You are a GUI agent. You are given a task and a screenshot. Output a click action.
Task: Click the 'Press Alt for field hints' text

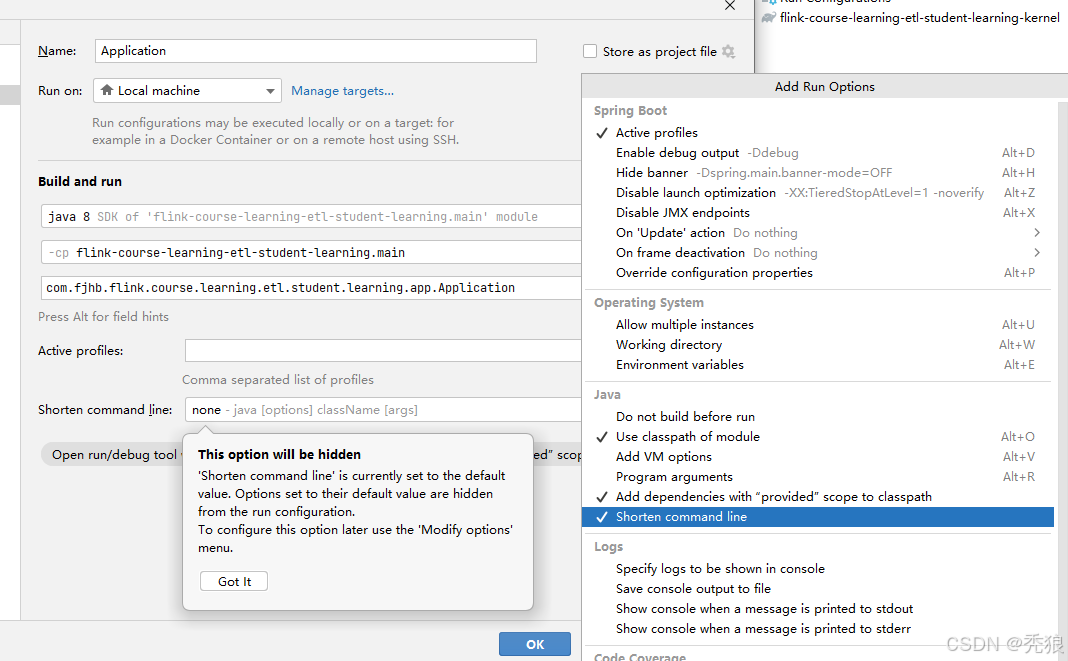click(x=104, y=317)
